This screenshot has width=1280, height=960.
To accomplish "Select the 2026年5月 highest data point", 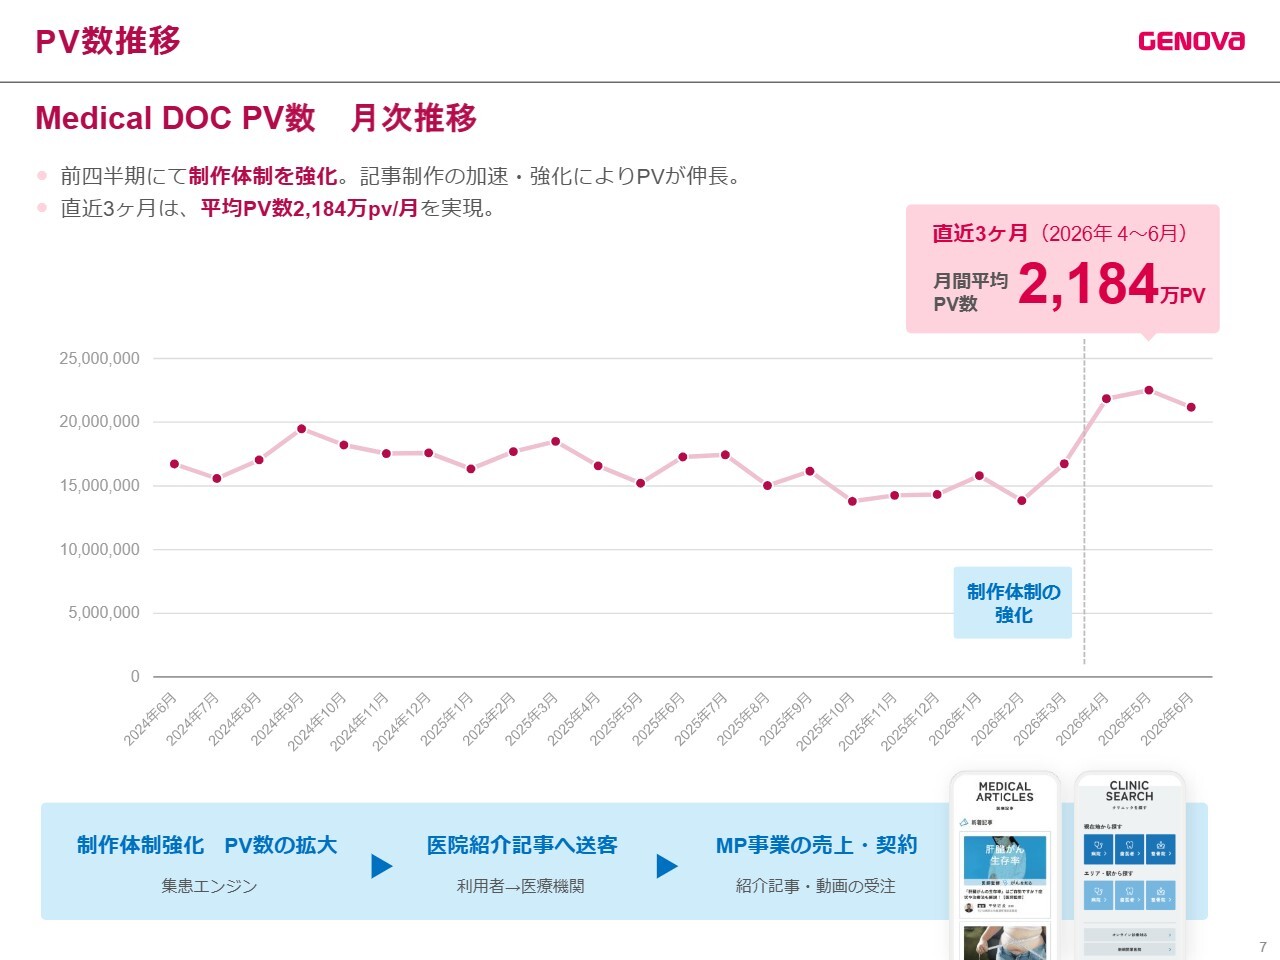I will (x=1149, y=390).
